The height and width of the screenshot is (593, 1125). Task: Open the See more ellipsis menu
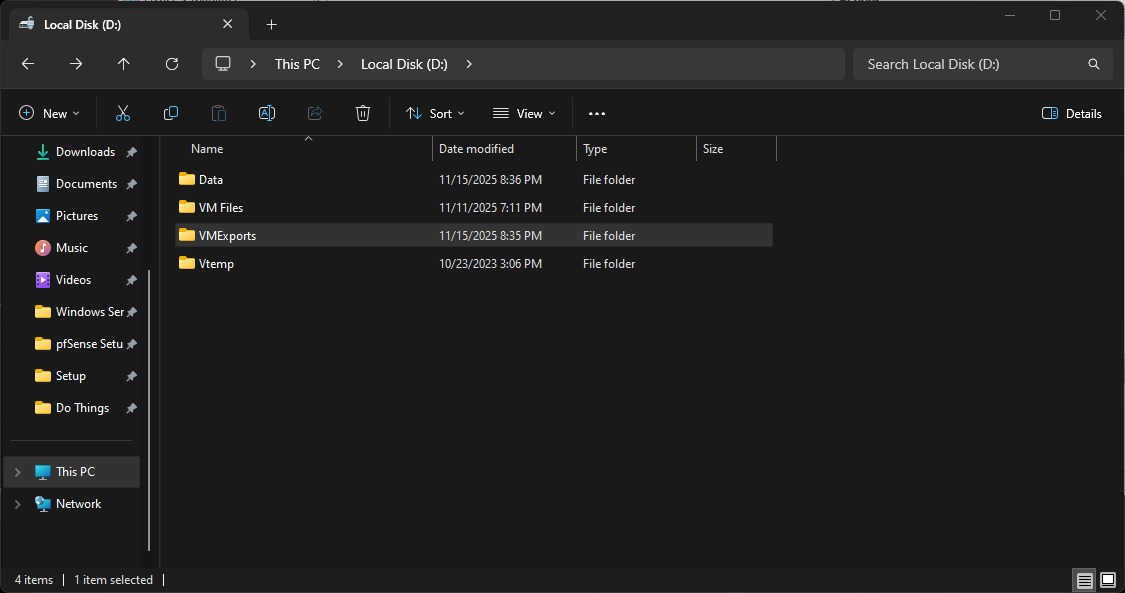(597, 114)
